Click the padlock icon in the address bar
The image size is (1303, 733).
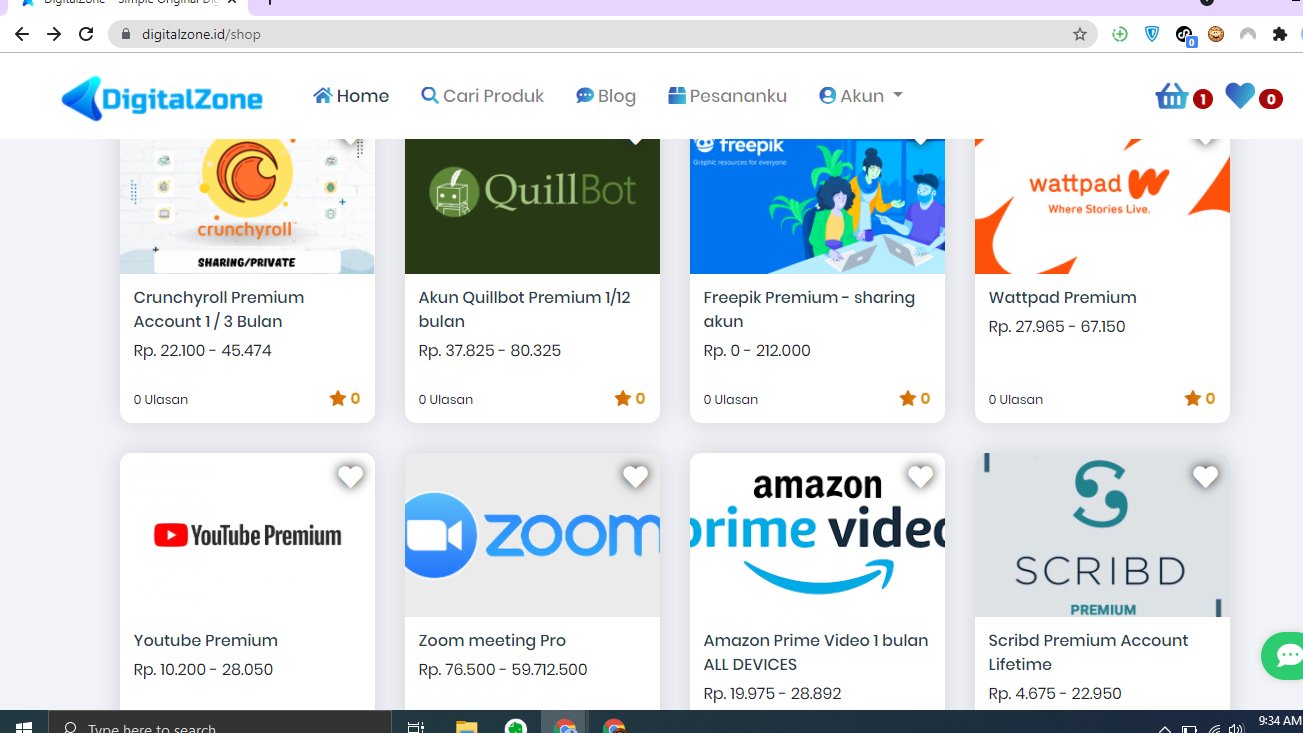tap(126, 33)
